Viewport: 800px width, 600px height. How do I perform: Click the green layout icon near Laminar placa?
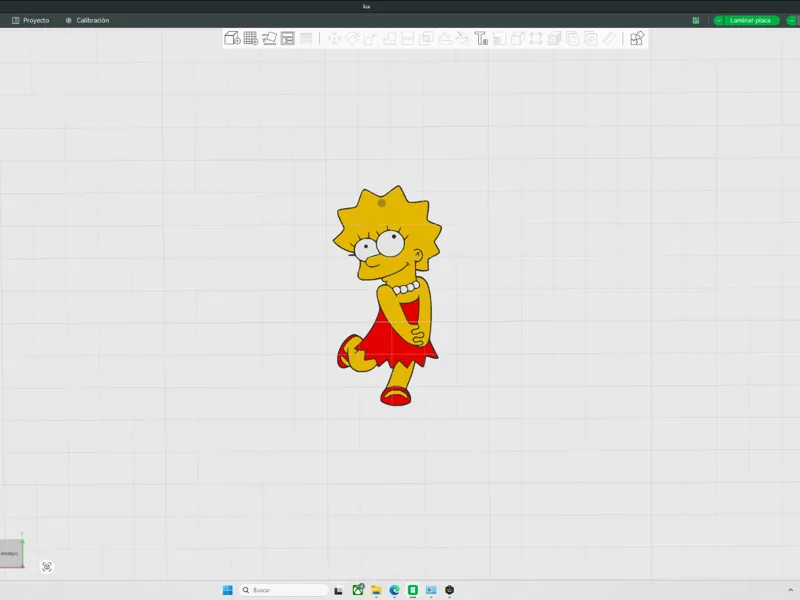point(696,20)
